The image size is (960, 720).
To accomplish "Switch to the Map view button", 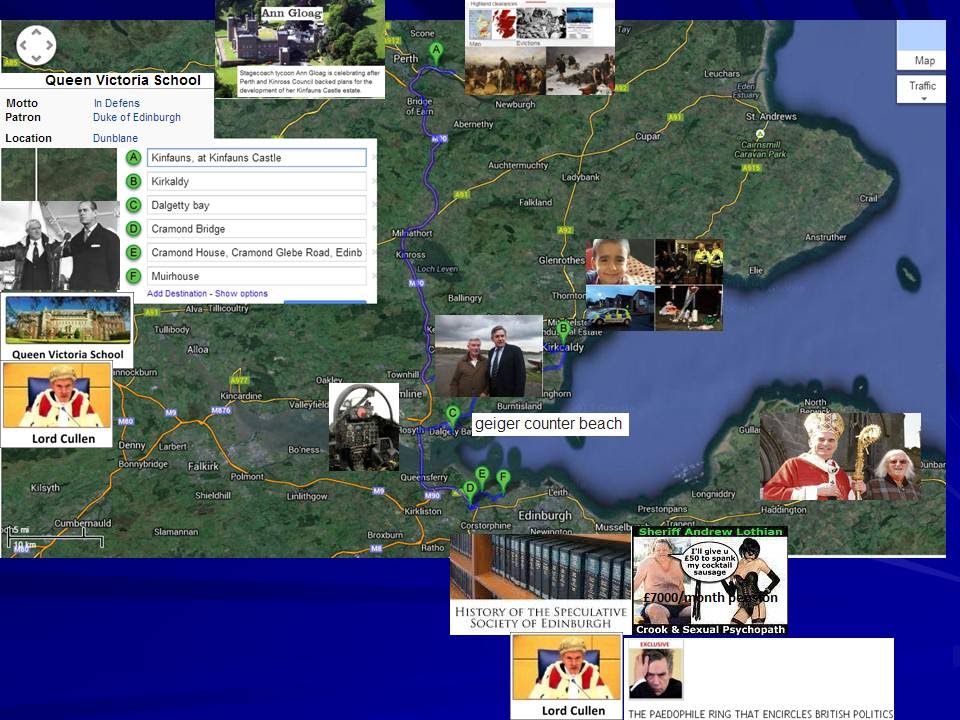I will pyautogui.click(x=924, y=61).
